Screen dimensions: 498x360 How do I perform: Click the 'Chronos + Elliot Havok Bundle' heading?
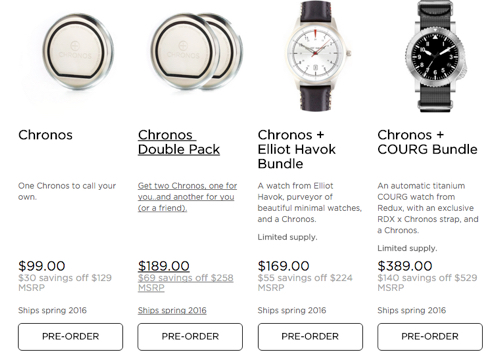point(297,149)
